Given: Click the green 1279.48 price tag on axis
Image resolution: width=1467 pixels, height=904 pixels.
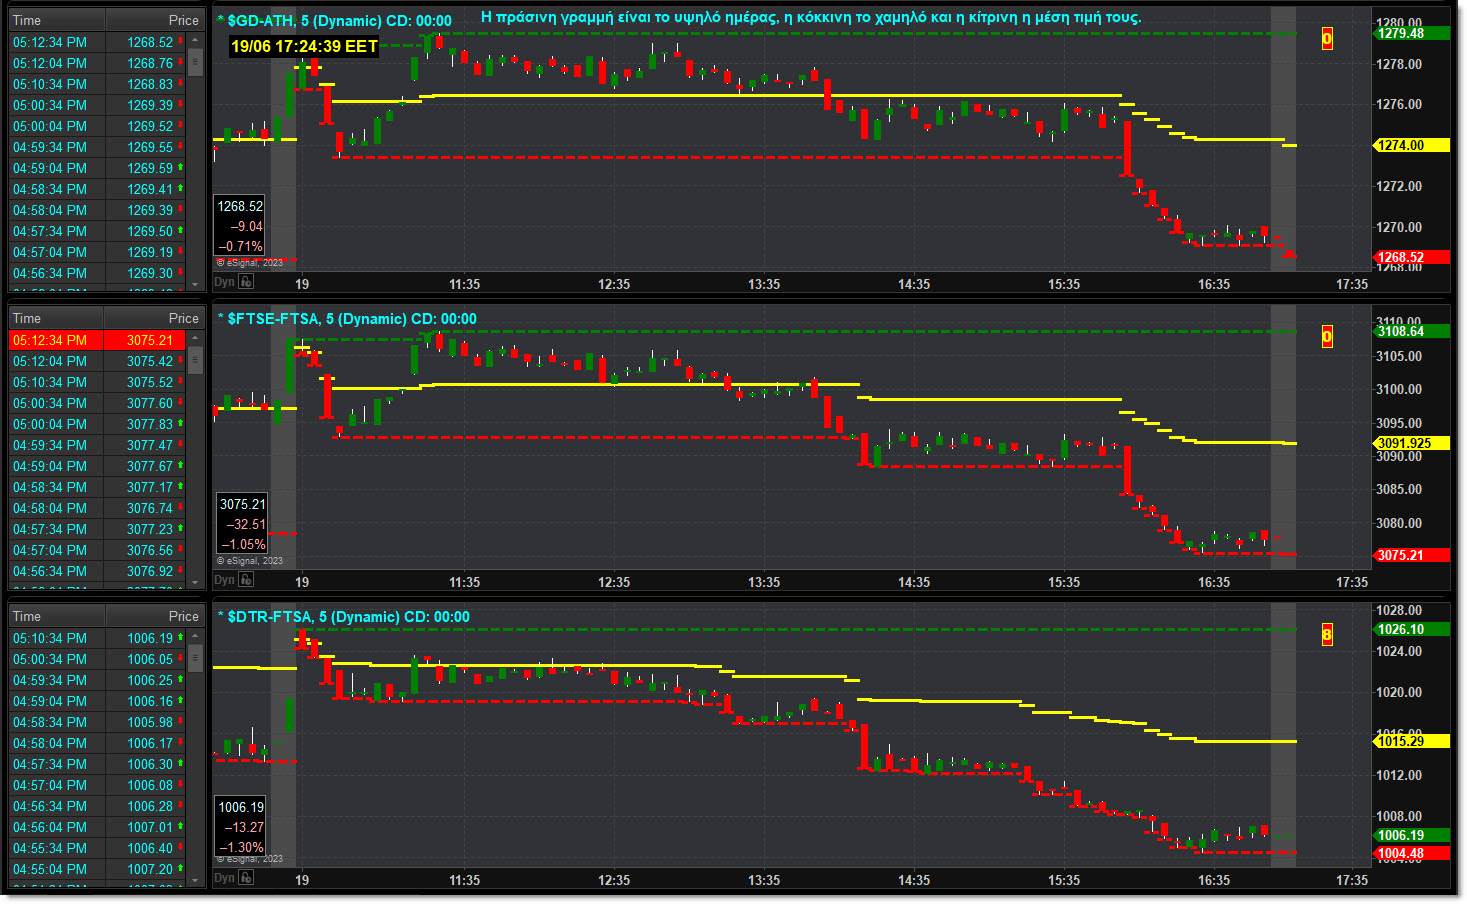Looking at the screenshot, I should 1412,33.
